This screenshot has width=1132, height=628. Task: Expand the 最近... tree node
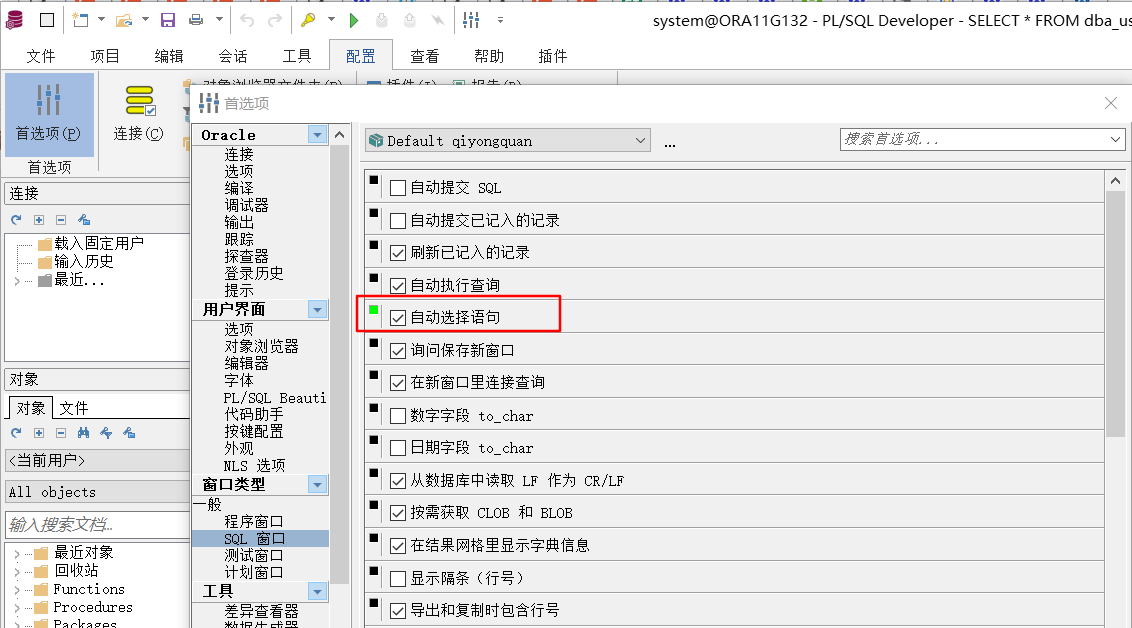(16, 280)
